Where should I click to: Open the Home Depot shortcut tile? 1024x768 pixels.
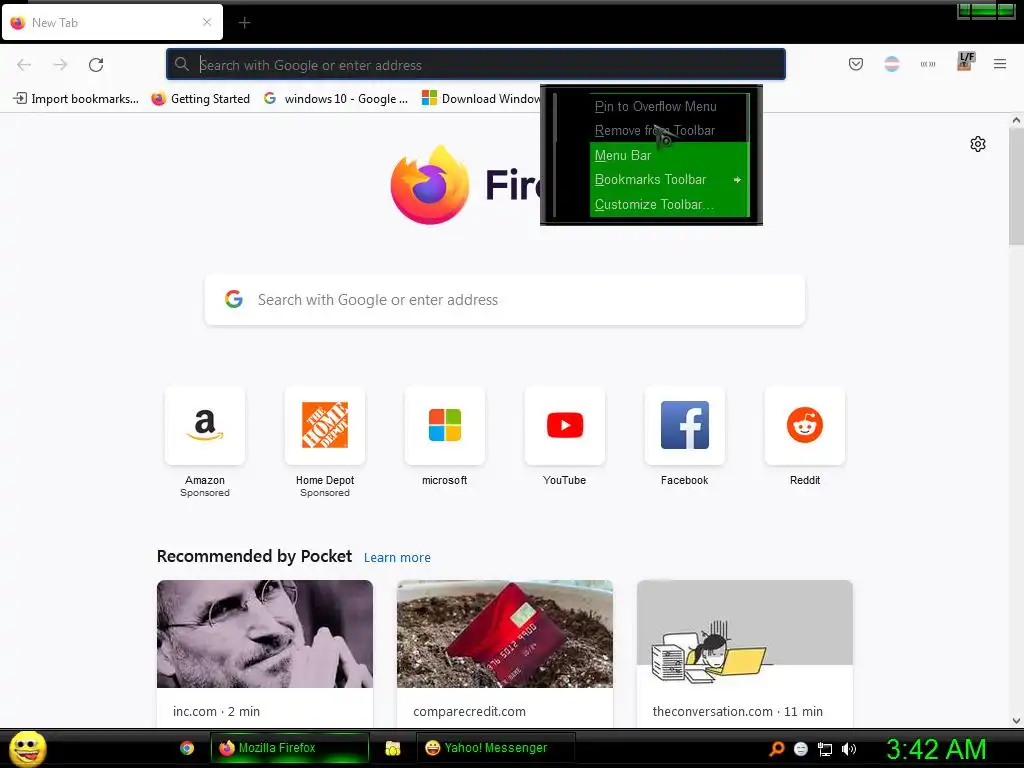coord(325,425)
